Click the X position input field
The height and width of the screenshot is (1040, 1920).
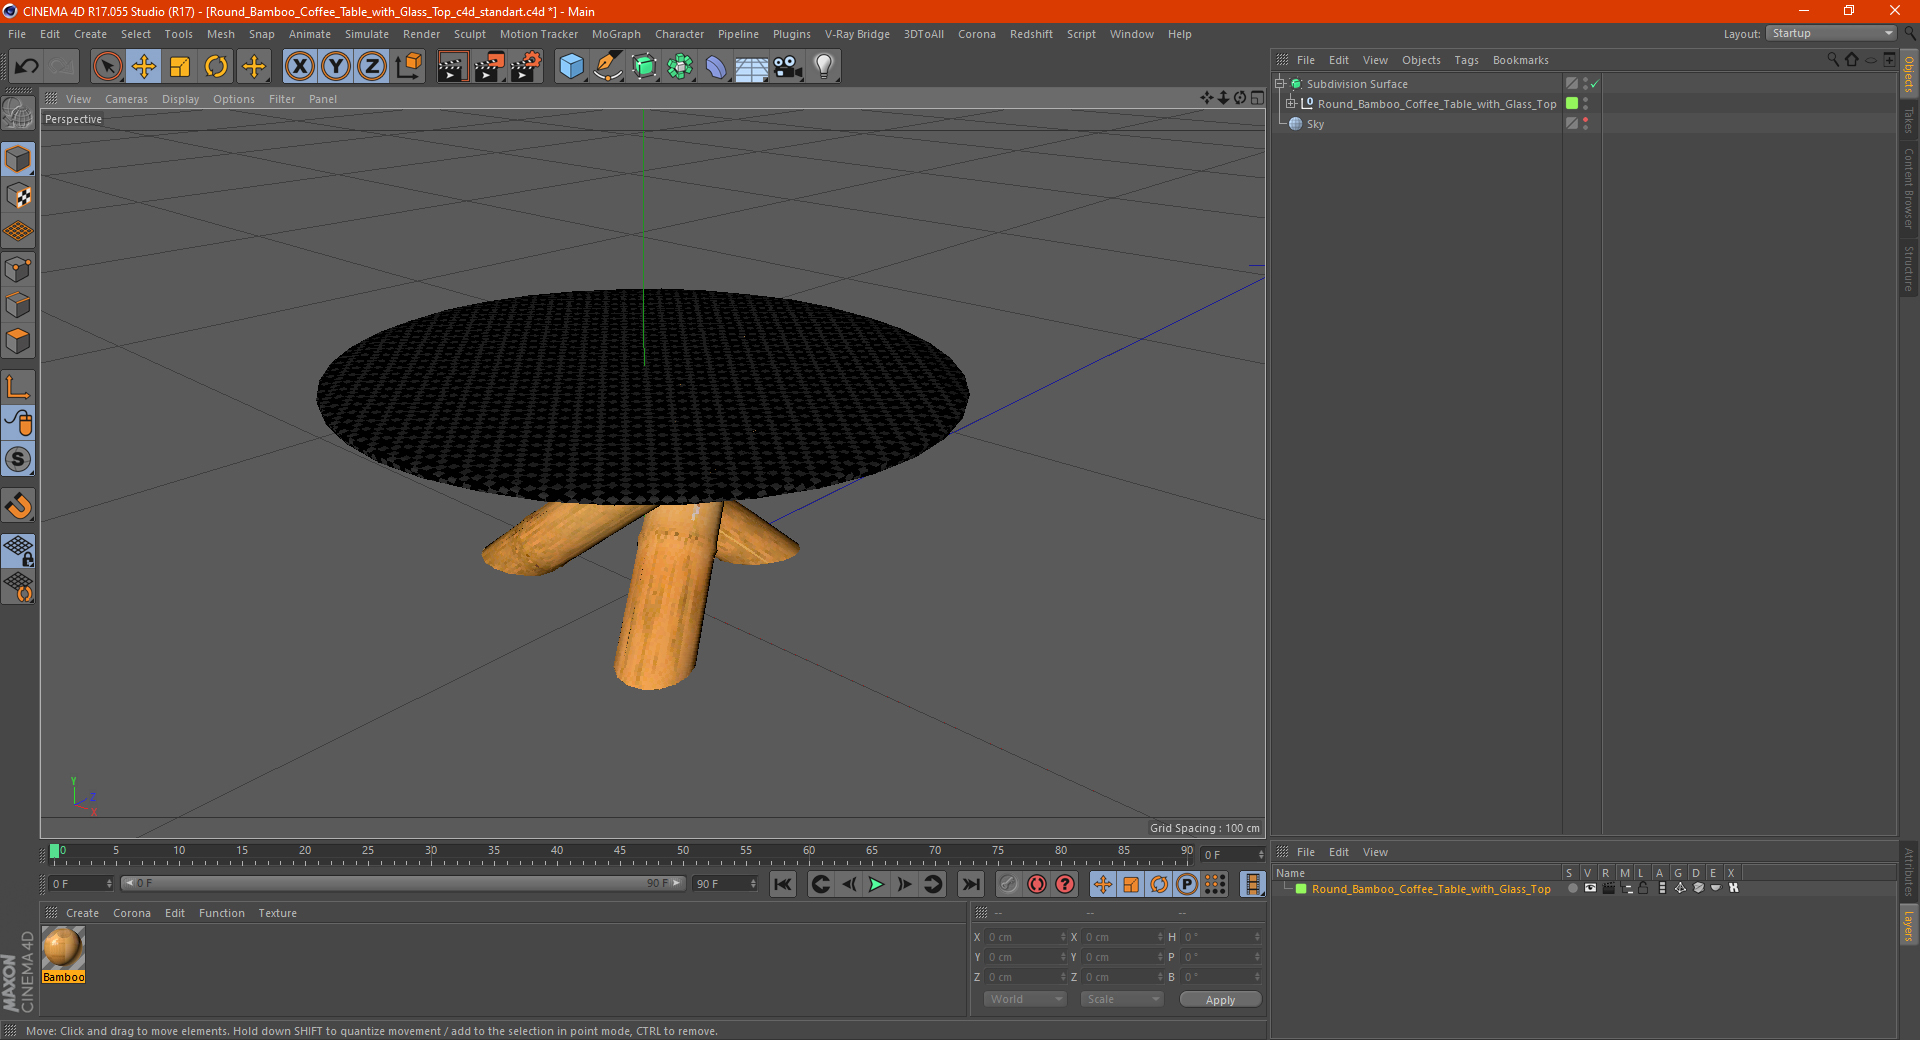pyautogui.click(x=1027, y=937)
